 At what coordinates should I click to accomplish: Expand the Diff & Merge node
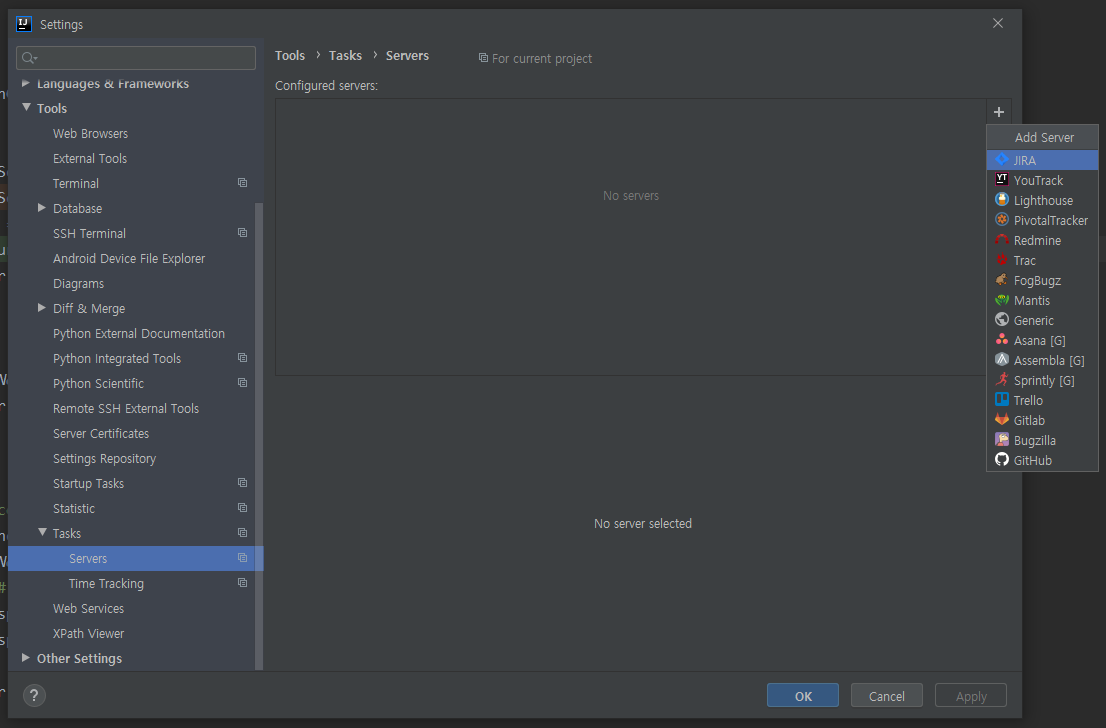coord(42,308)
